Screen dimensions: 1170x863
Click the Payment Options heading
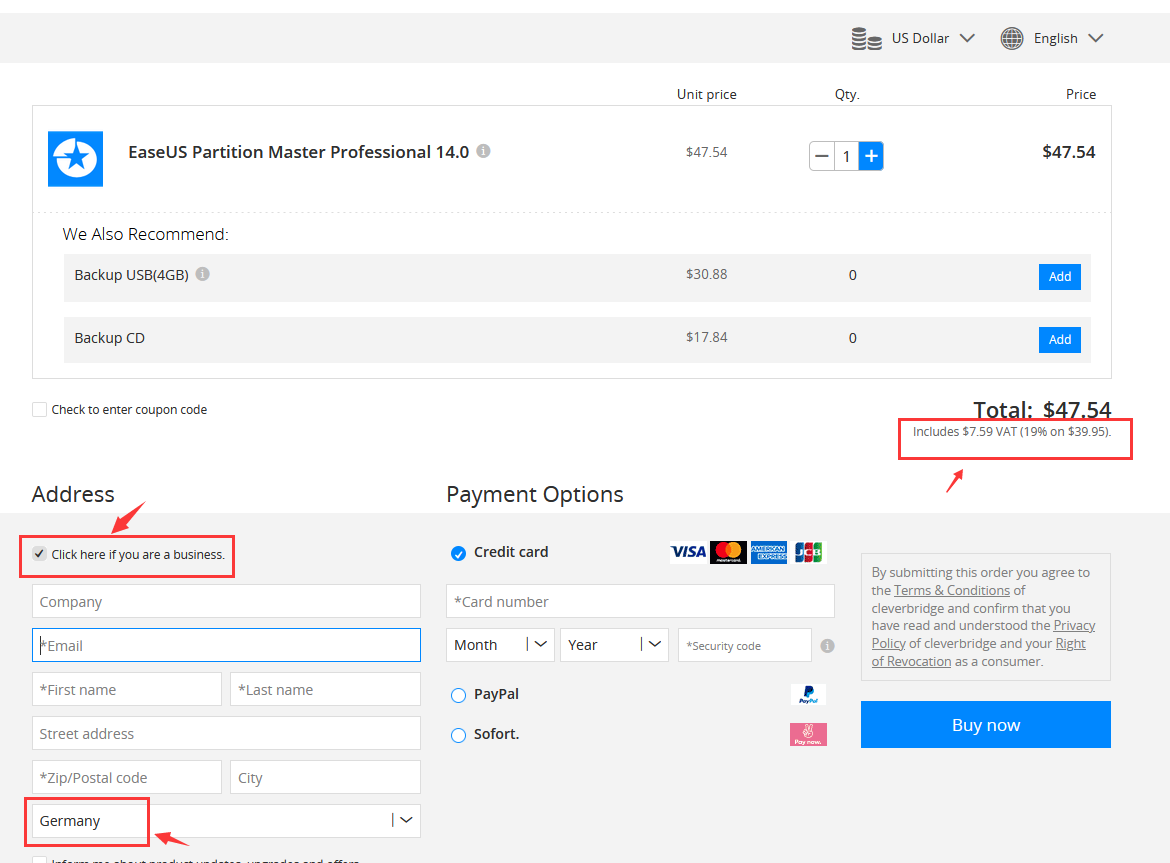click(x=534, y=494)
